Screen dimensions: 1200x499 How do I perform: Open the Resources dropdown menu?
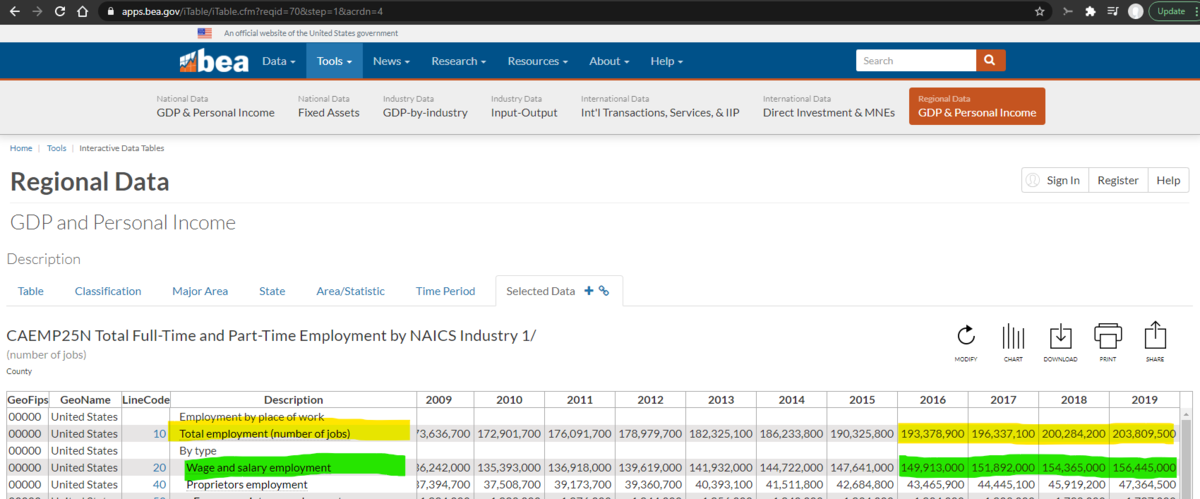pyautogui.click(x=537, y=61)
